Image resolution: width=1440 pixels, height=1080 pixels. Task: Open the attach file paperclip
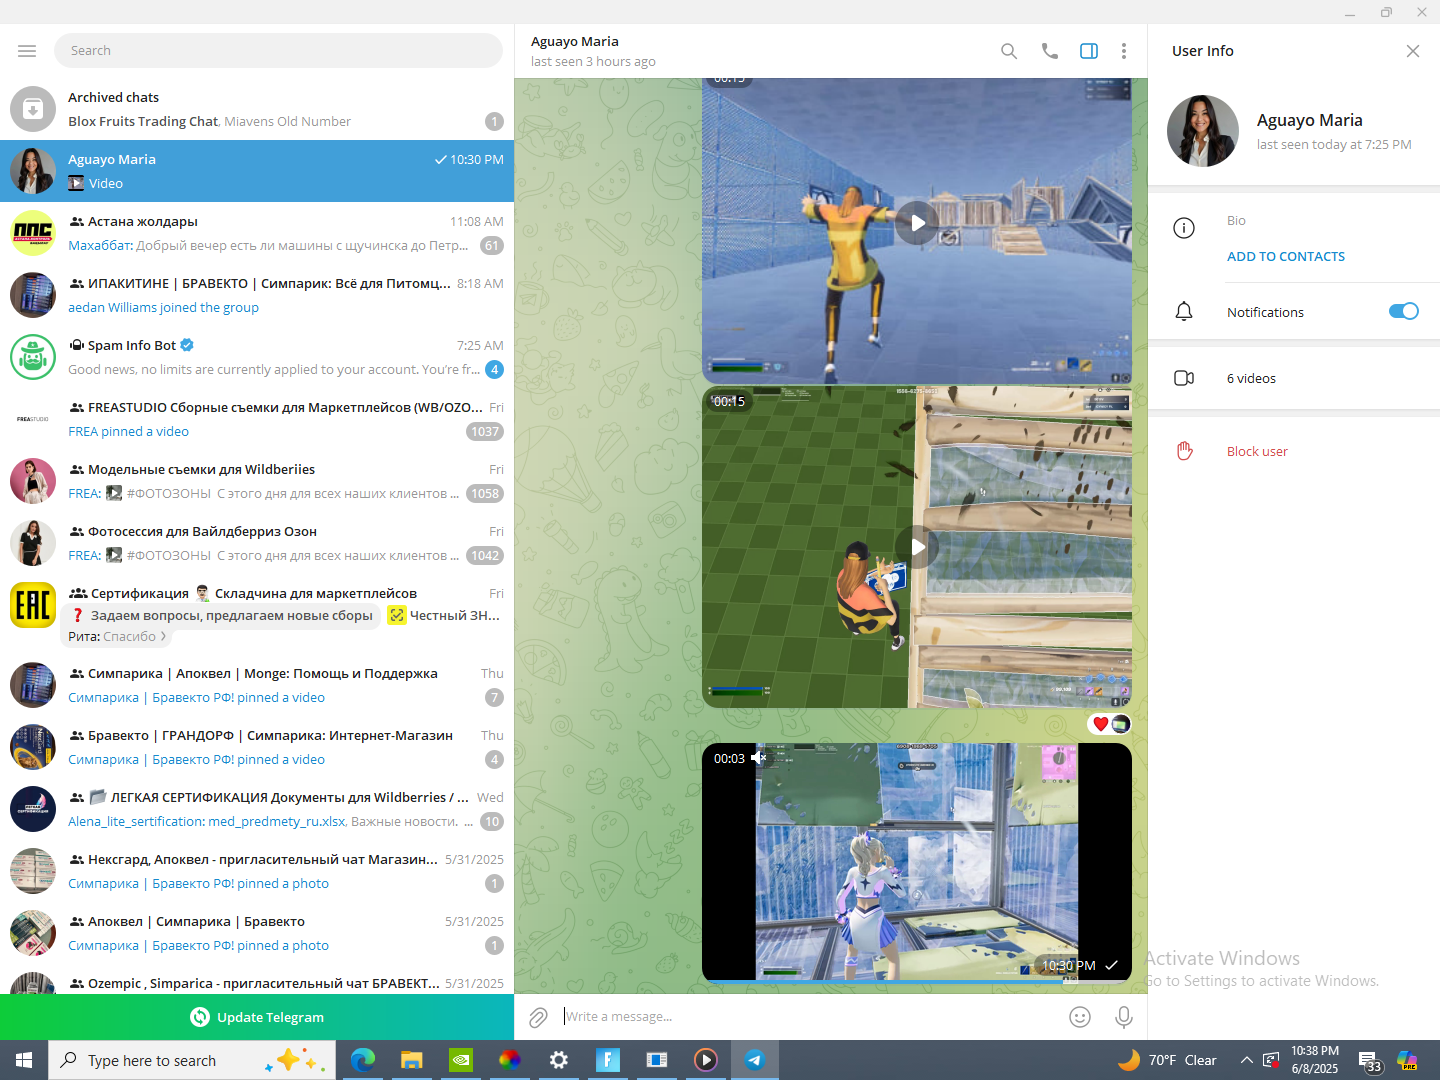click(538, 1017)
